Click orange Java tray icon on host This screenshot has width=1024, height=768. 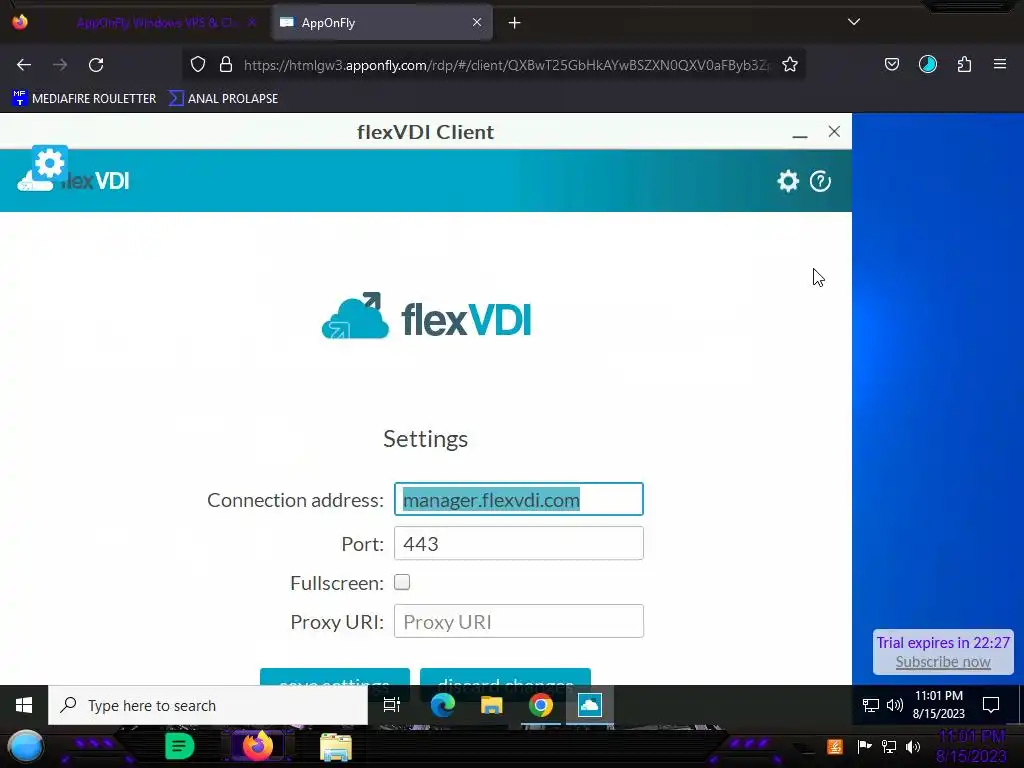tap(835, 746)
